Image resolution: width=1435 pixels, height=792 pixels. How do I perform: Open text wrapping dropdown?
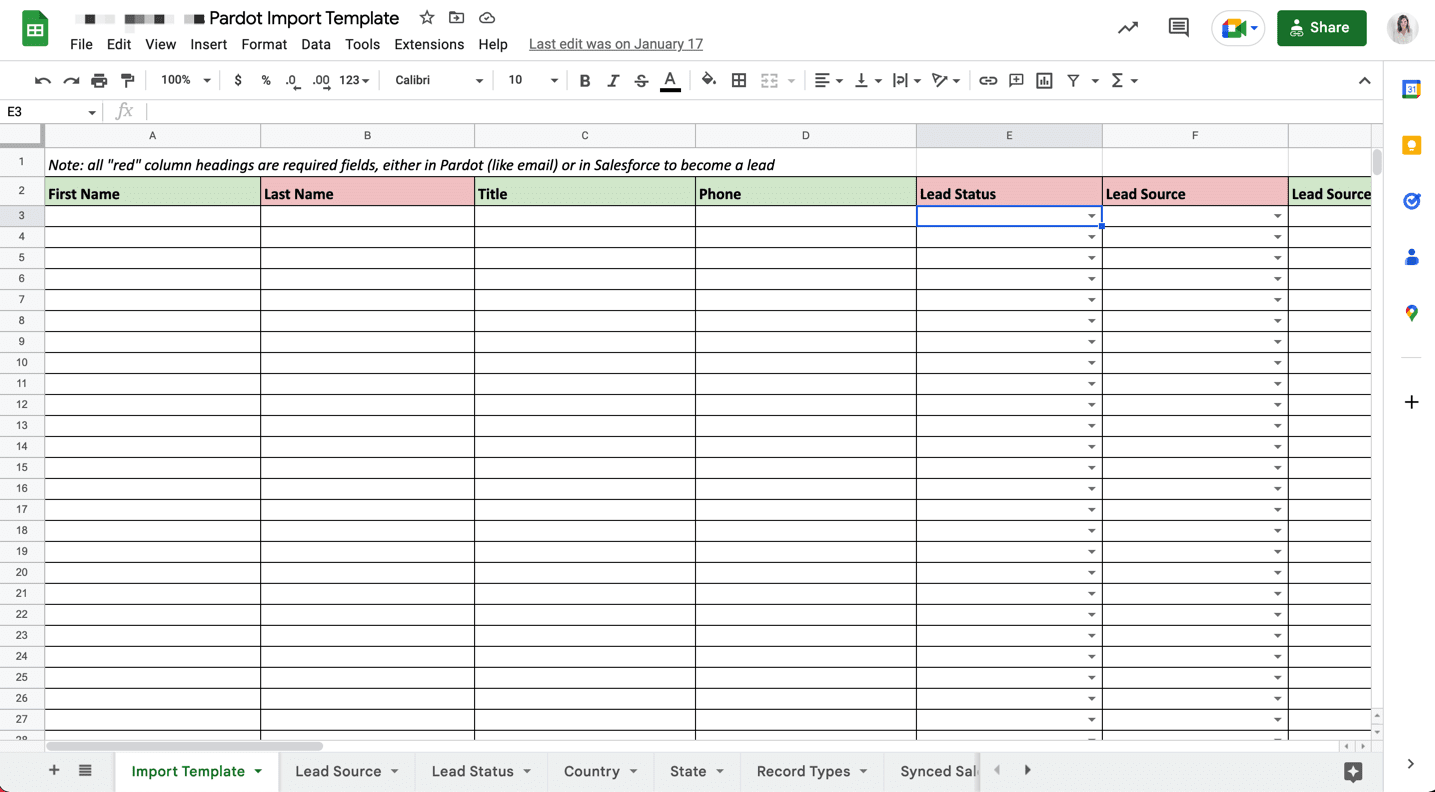pos(906,80)
